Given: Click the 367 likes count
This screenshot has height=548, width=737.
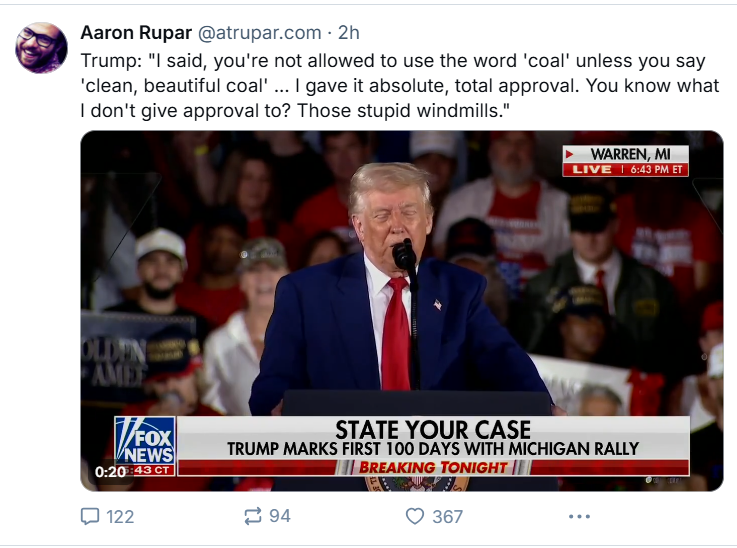Looking at the screenshot, I should (x=447, y=517).
